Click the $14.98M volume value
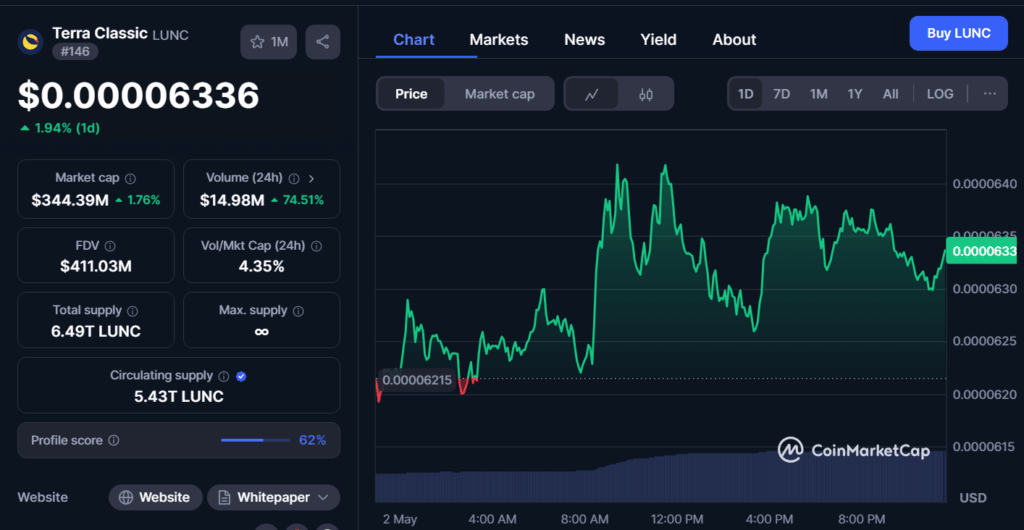Viewport: 1024px width, 530px height. [232, 200]
